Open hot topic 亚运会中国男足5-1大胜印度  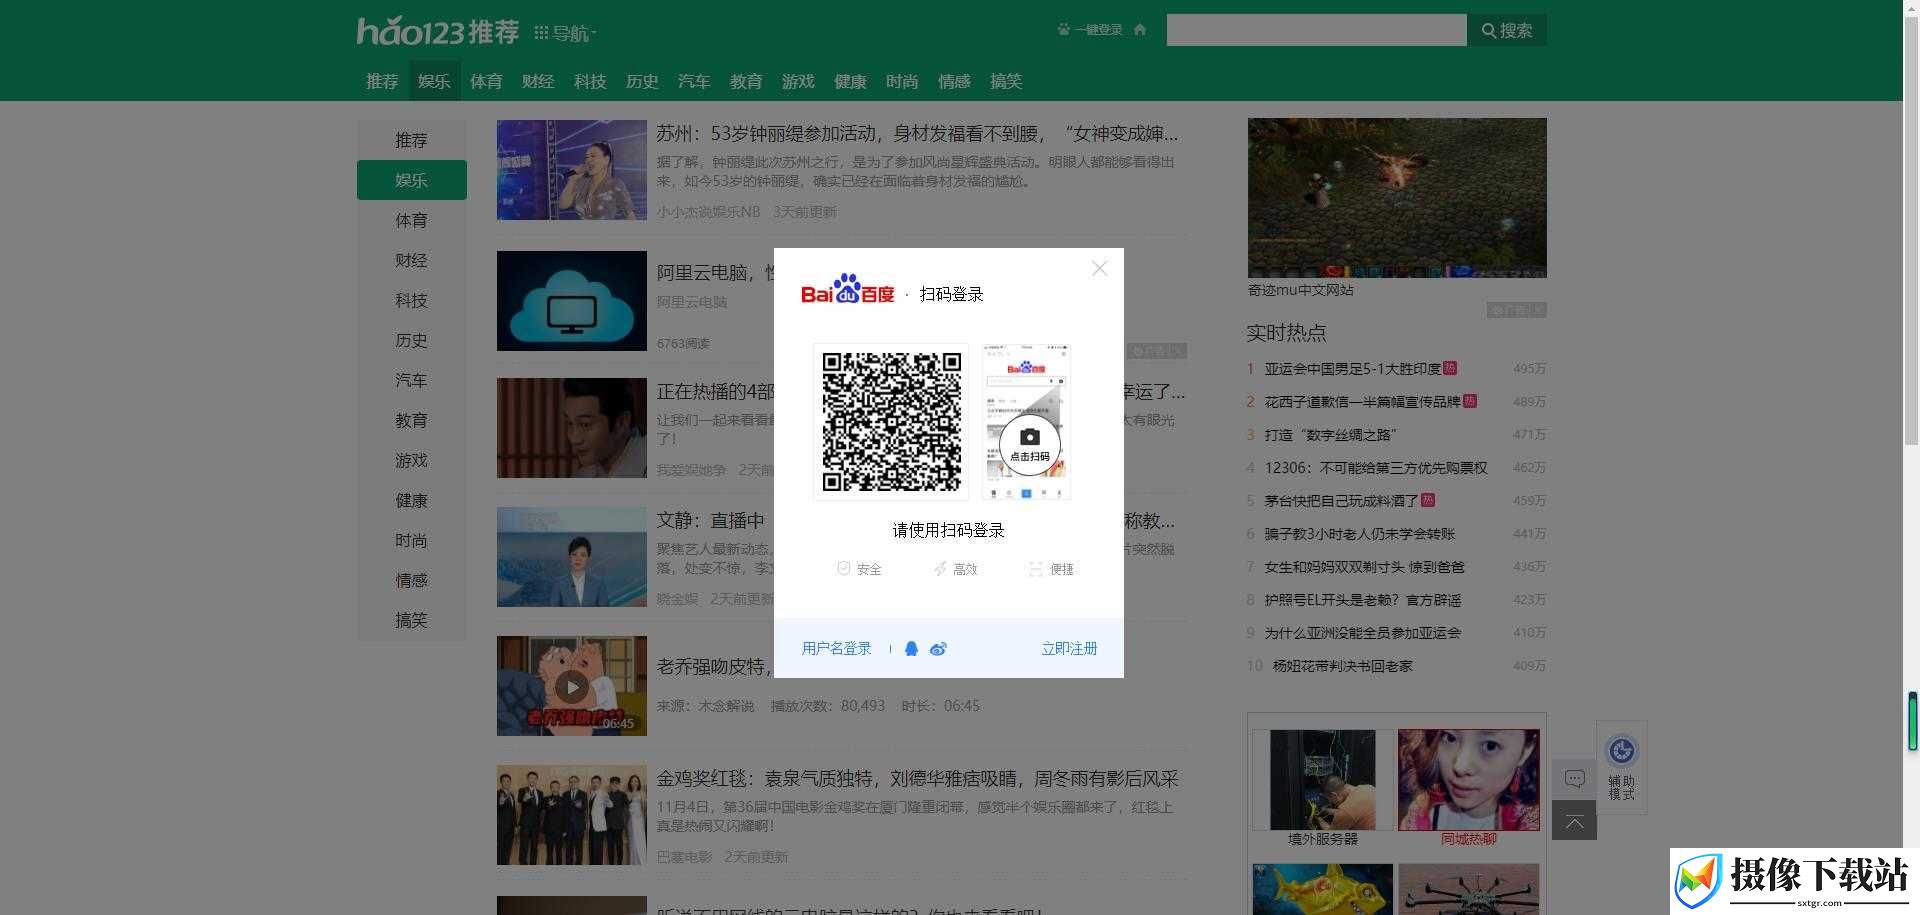point(1352,369)
